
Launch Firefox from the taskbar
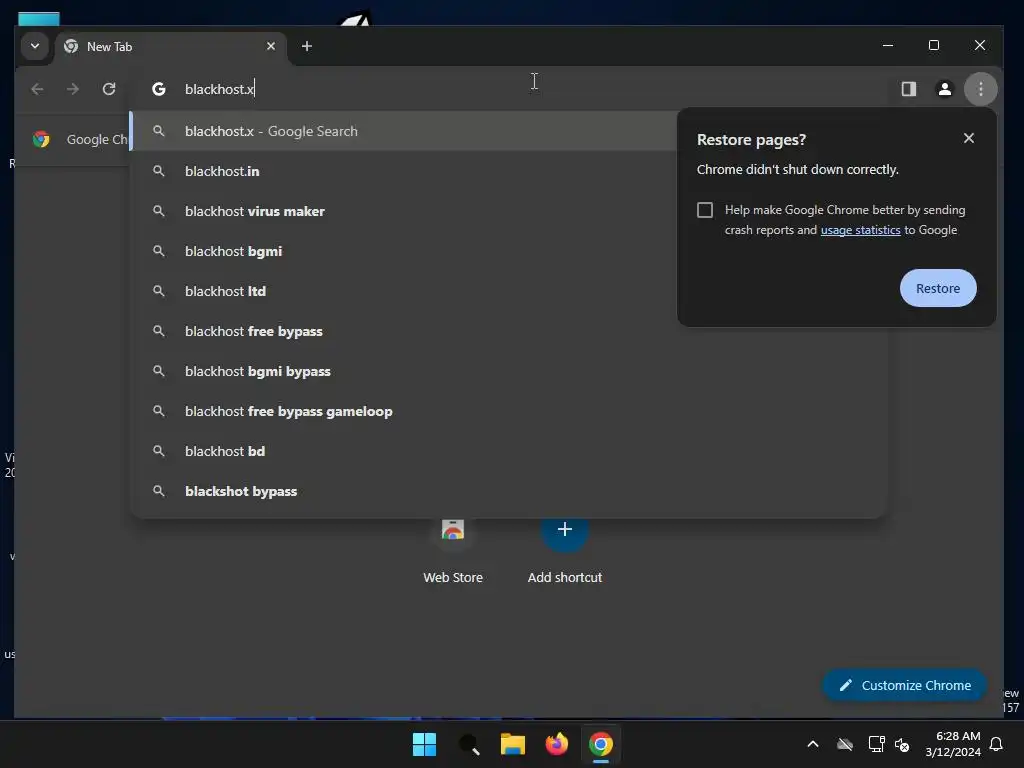[x=556, y=744]
